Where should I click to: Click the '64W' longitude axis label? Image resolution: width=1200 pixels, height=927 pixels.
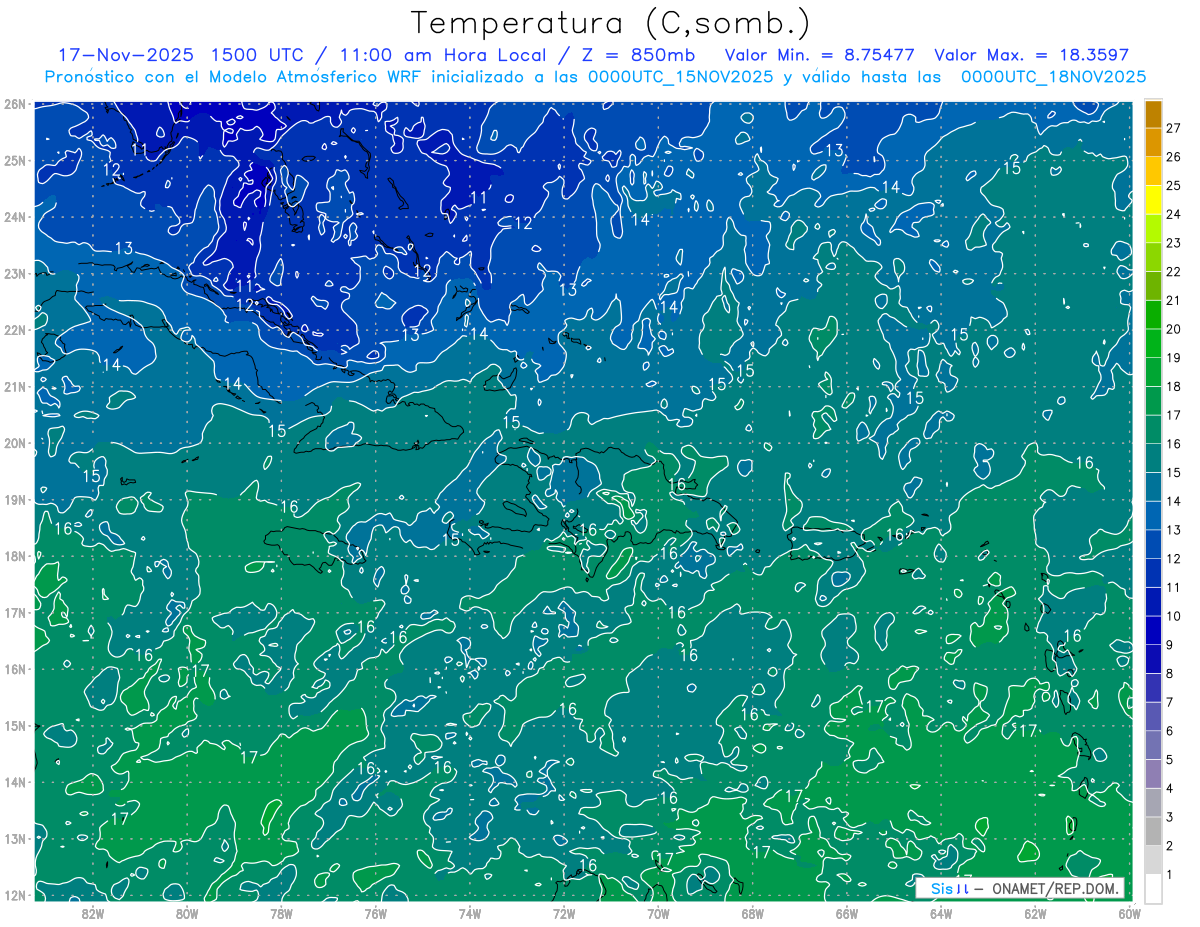point(941,912)
